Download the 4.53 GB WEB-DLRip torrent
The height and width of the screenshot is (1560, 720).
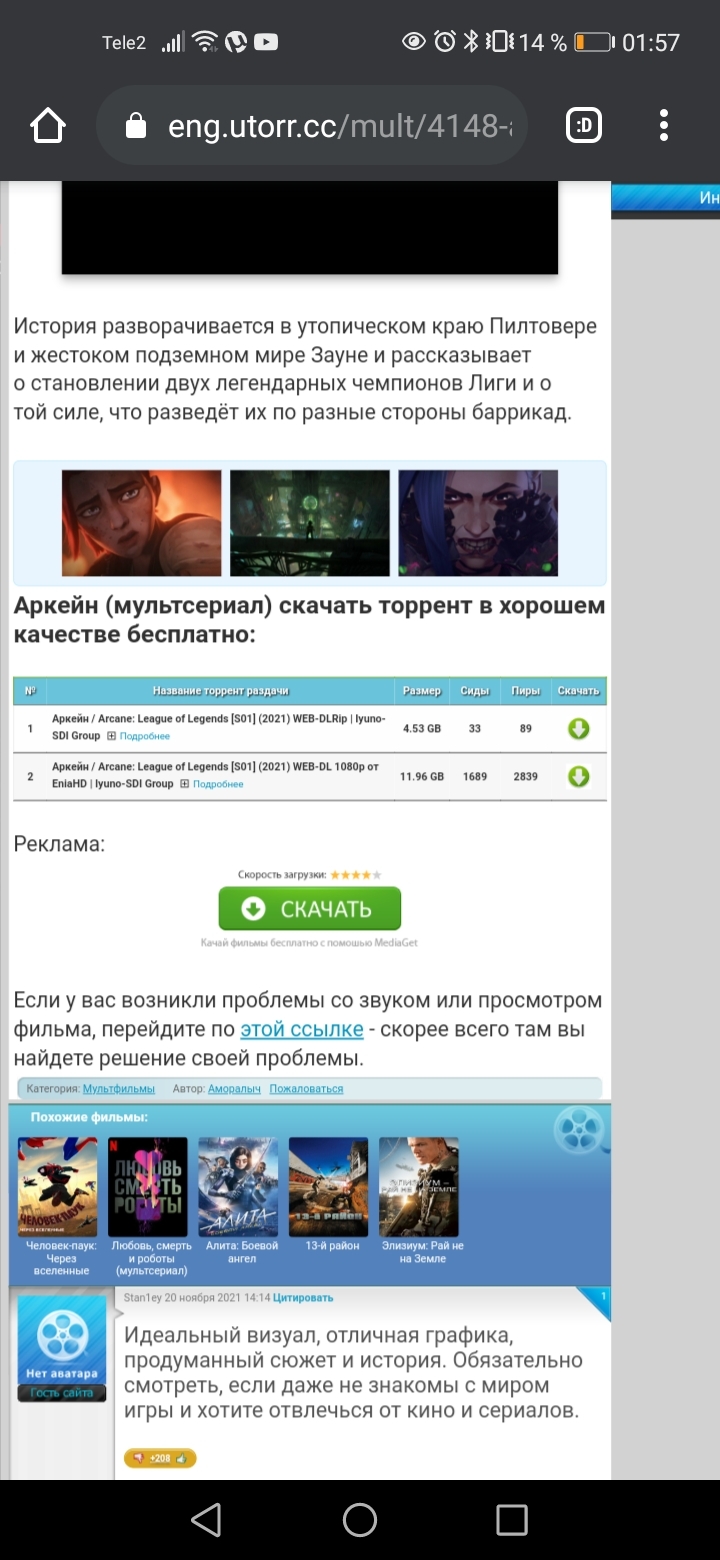click(x=578, y=729)
